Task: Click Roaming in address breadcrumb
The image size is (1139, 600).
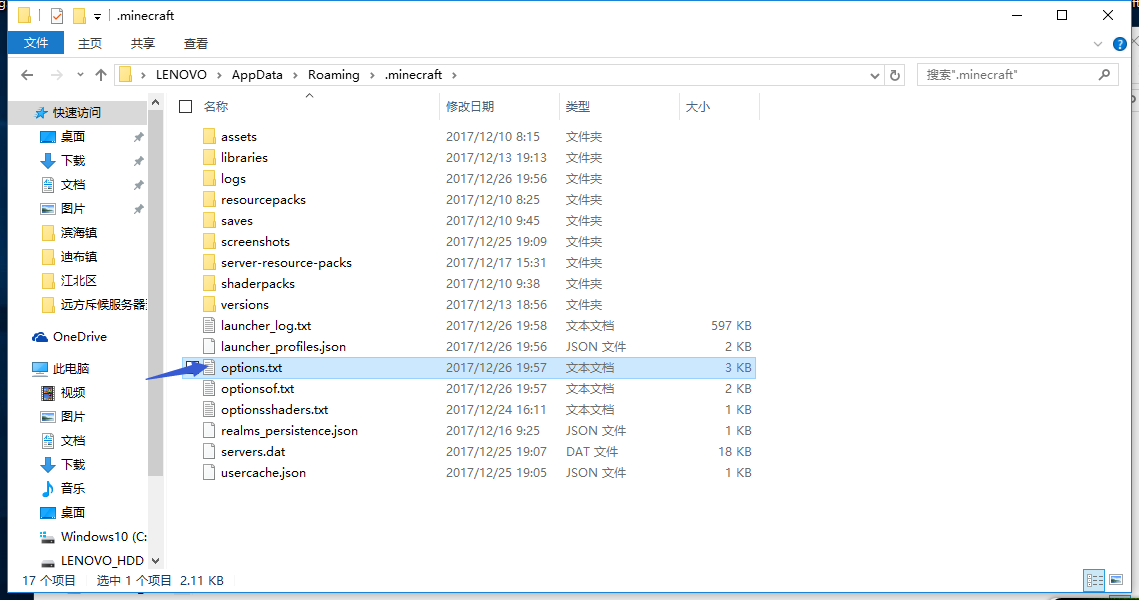Action: [333, 75]
